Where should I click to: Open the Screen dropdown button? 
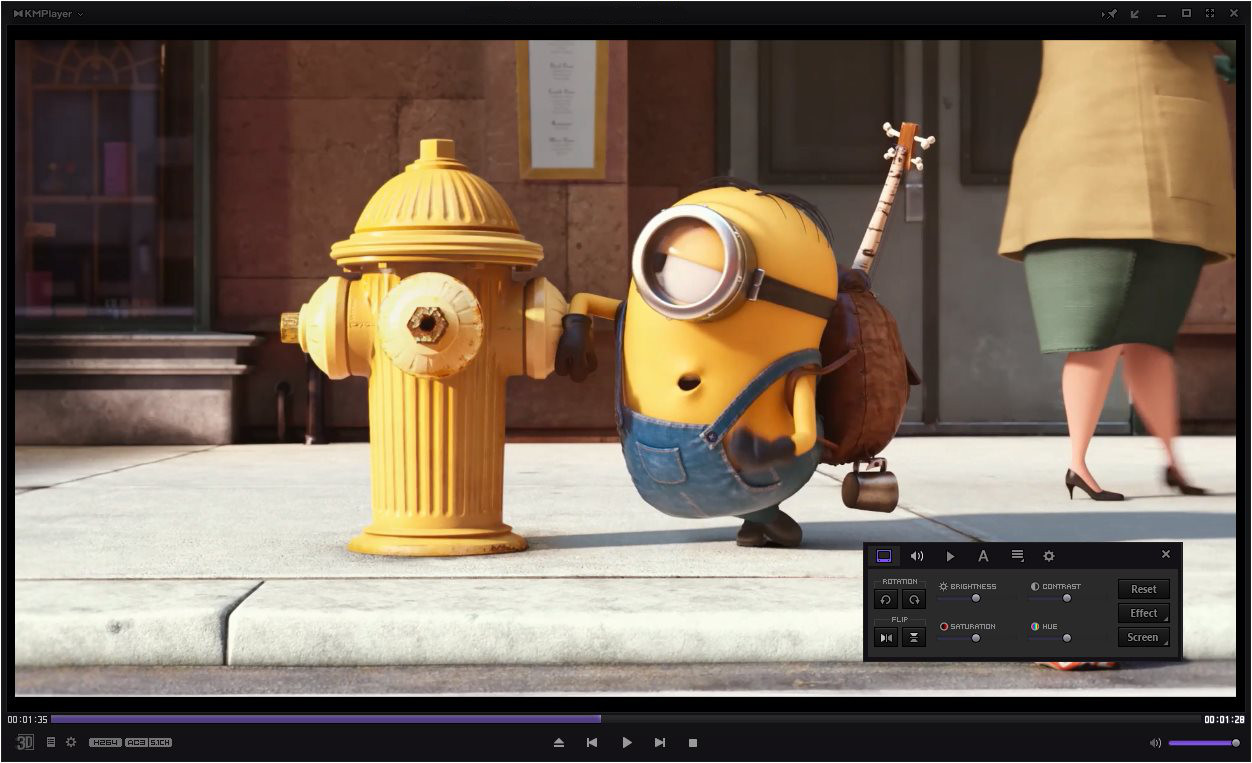(x=1144, y=637)
